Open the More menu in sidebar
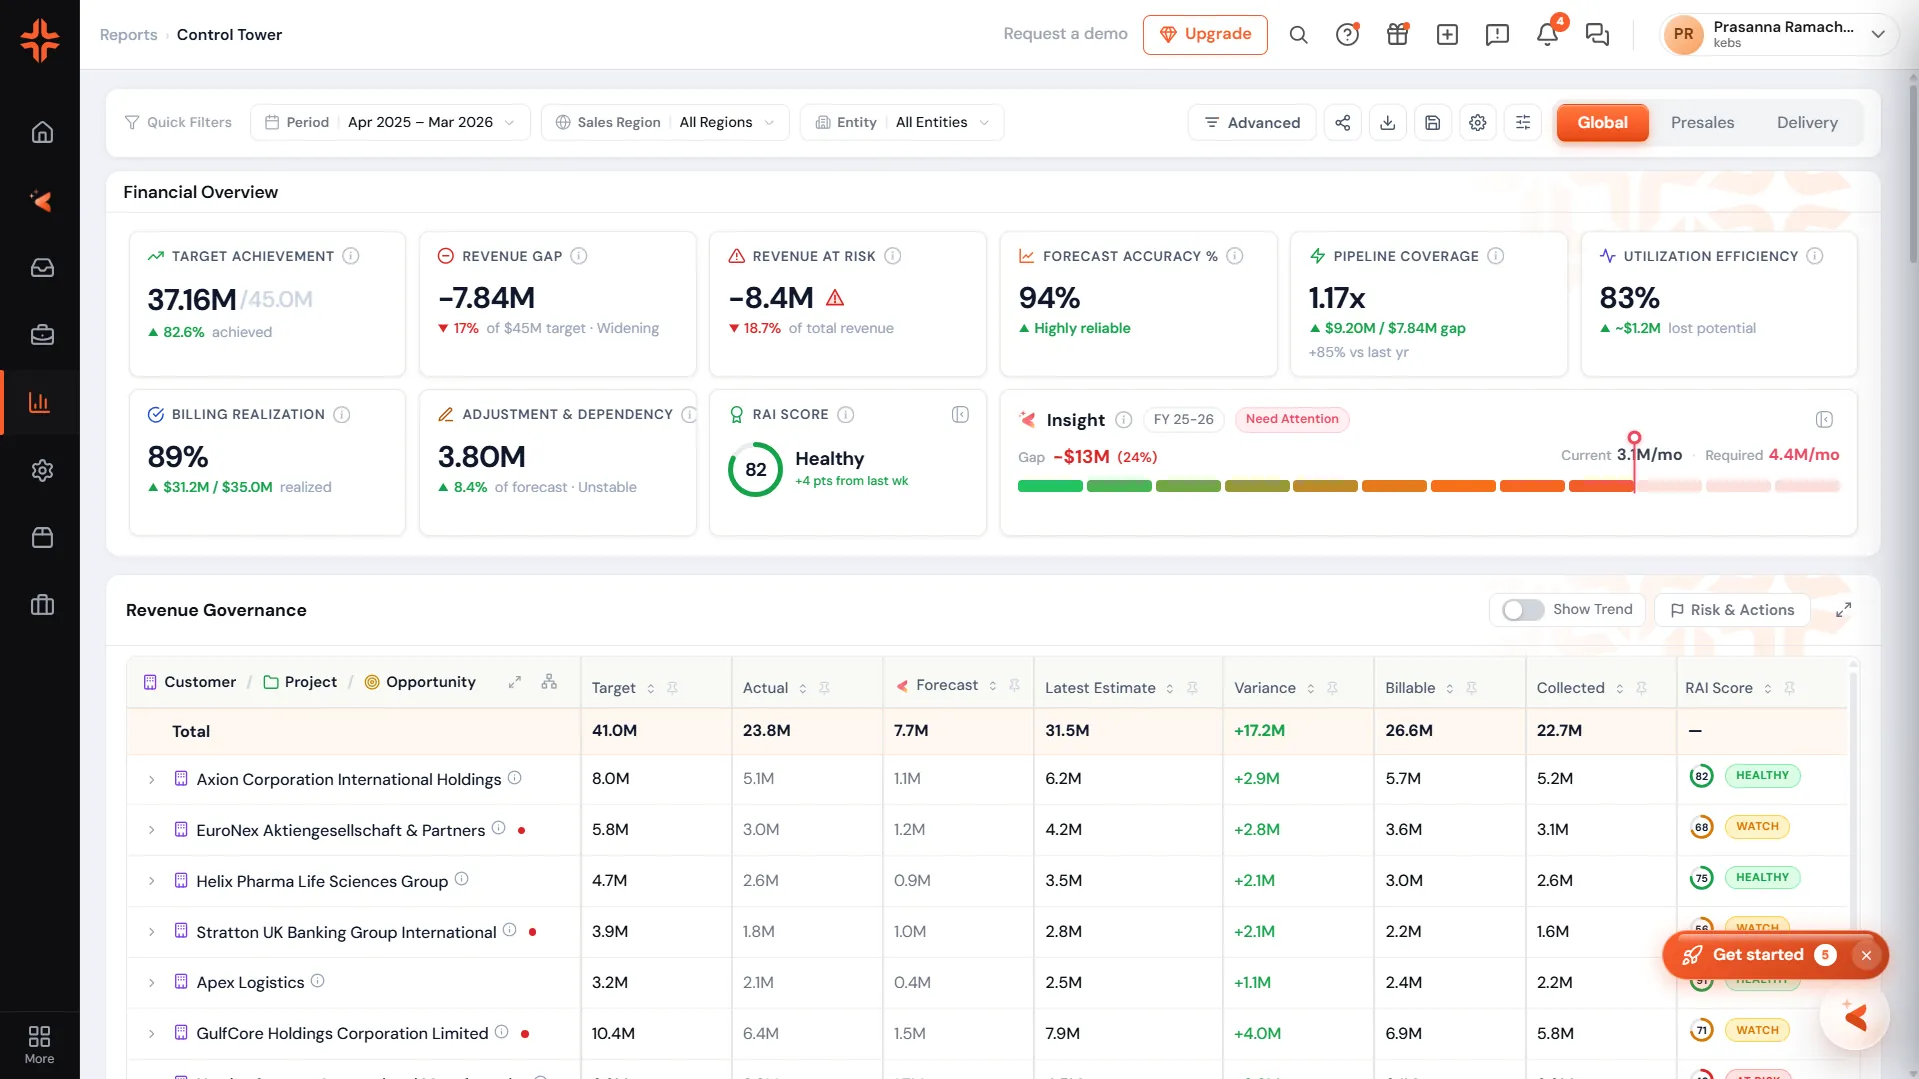1919x1079 pixels. [x=39, y=1045]
